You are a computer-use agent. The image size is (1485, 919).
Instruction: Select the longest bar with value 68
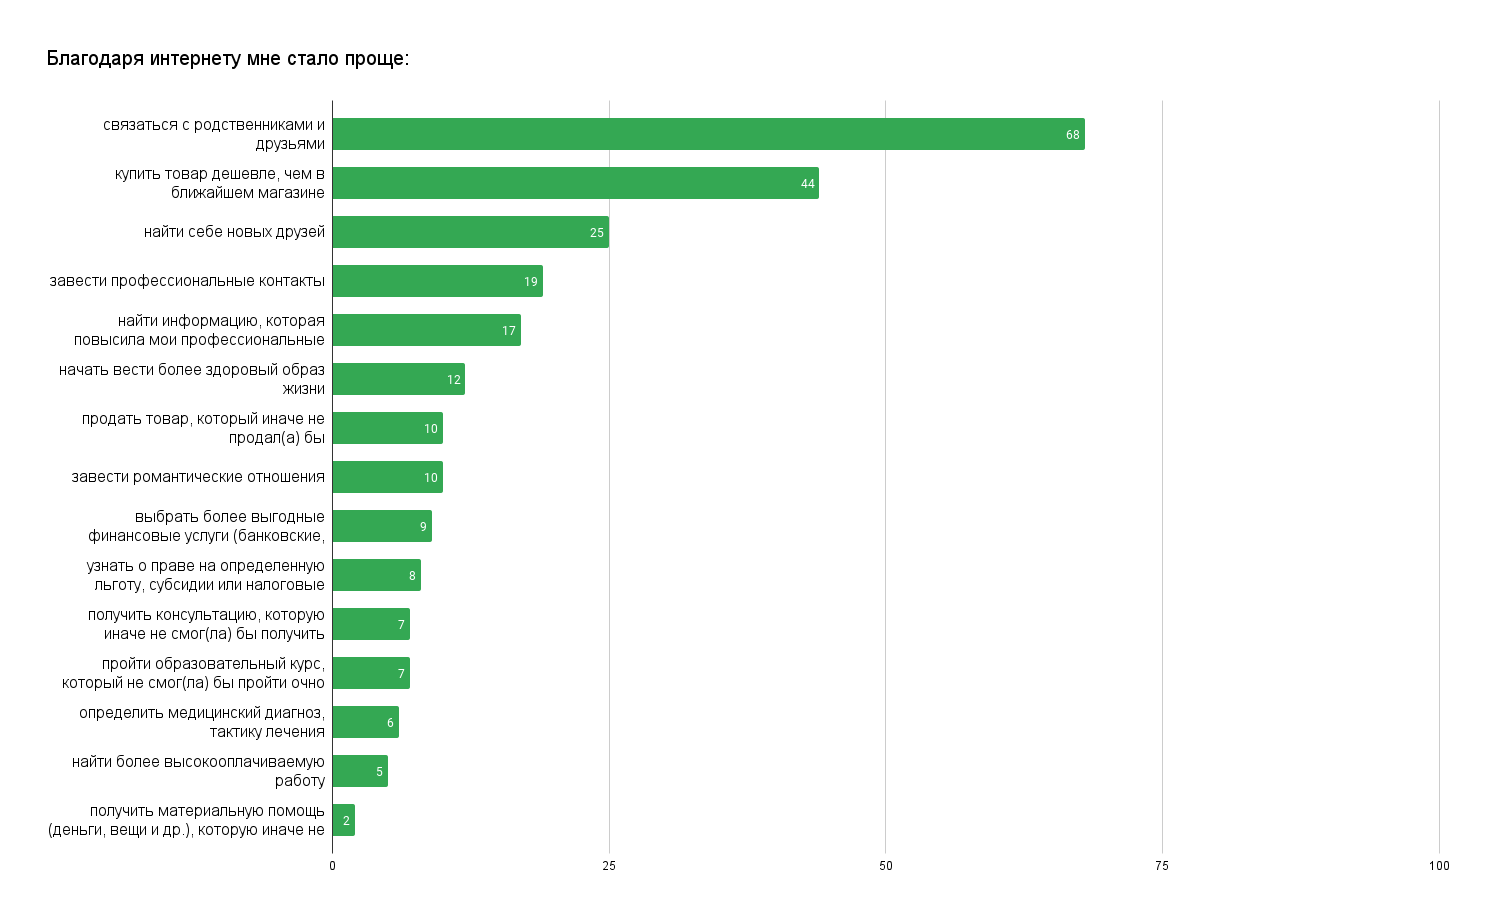pyautogui.click(x=708, y=134)
